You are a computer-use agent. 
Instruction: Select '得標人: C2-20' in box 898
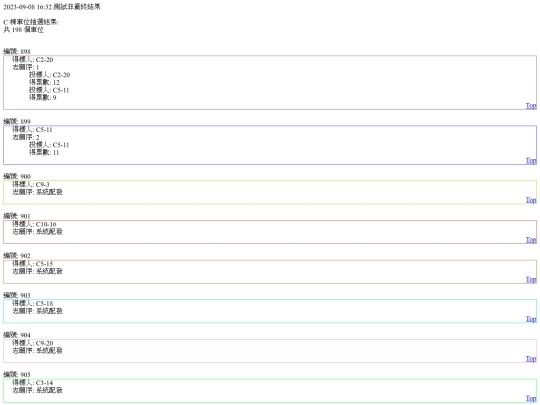click(33, 60)
